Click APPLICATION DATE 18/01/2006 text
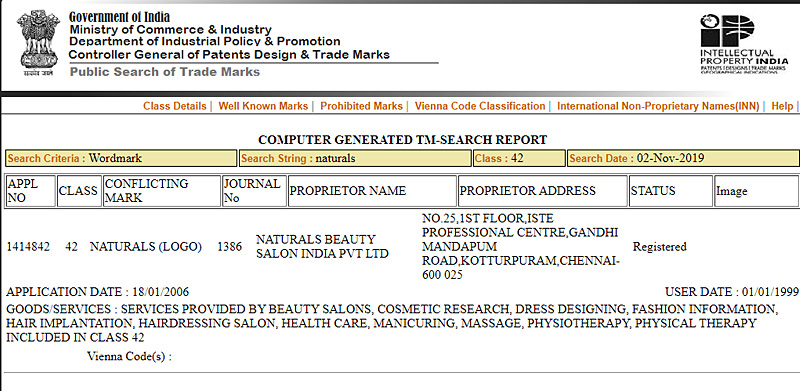The height and width of the screenshot is (391, 800). coord(97,292)
